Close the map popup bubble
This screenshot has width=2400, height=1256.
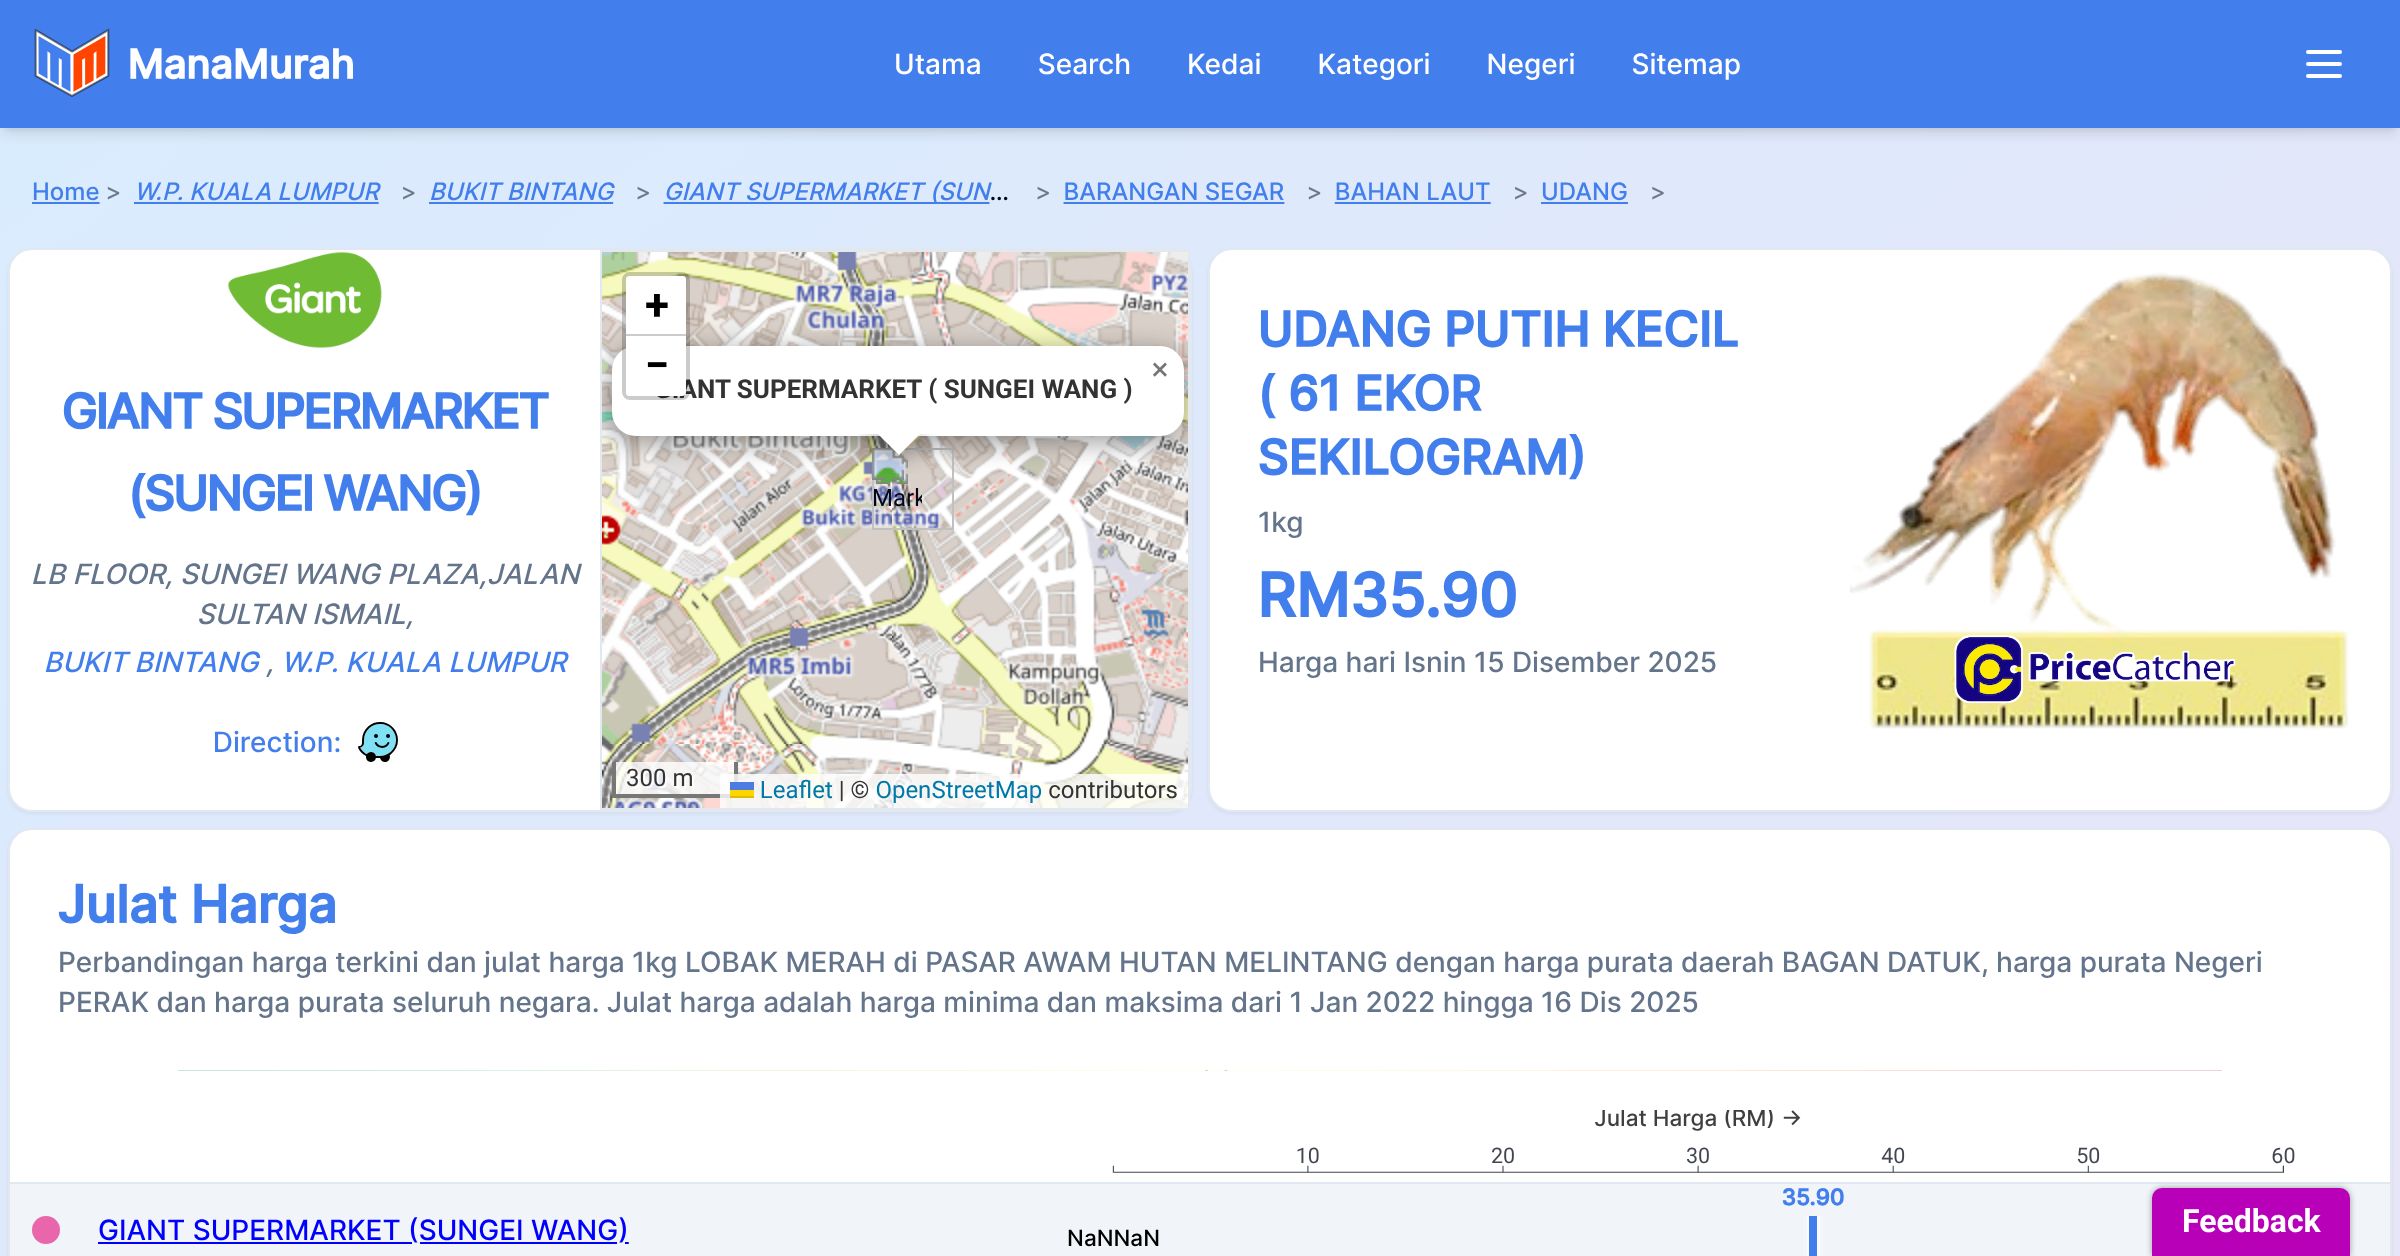pos(1159,370)
